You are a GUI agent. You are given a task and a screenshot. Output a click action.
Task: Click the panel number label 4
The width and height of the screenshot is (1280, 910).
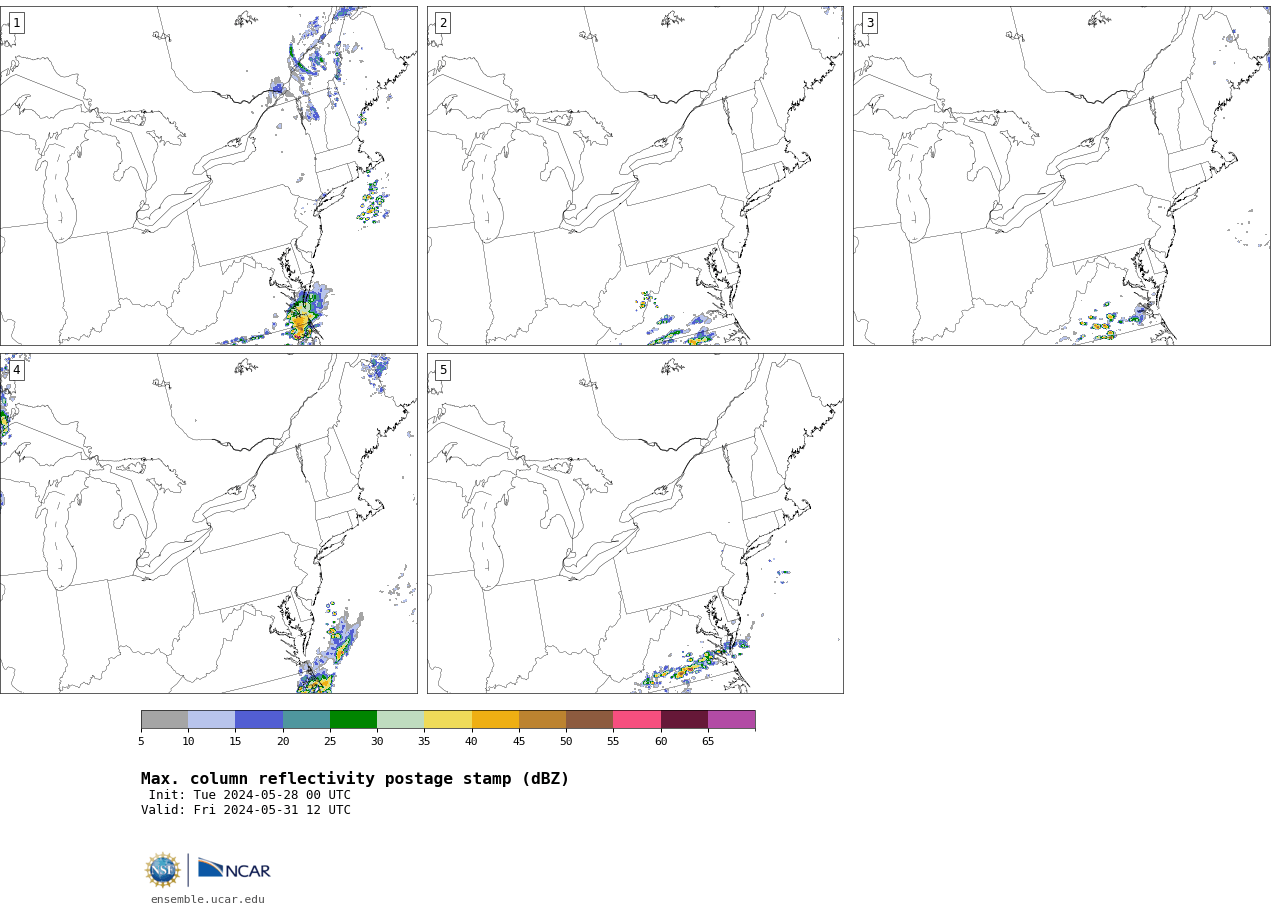coord(16,370)
